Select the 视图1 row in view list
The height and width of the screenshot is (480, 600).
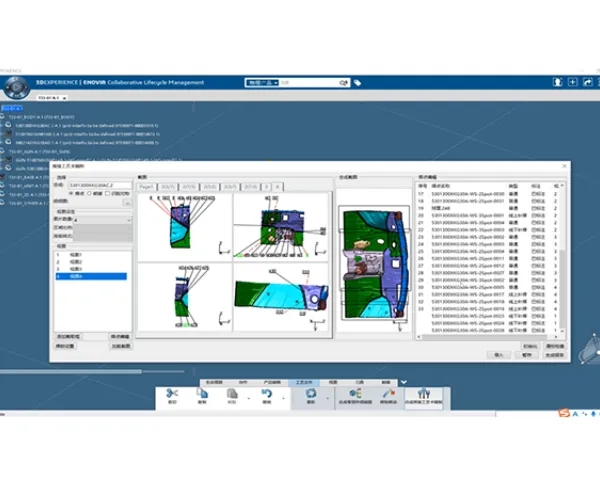tap(91, 255)
